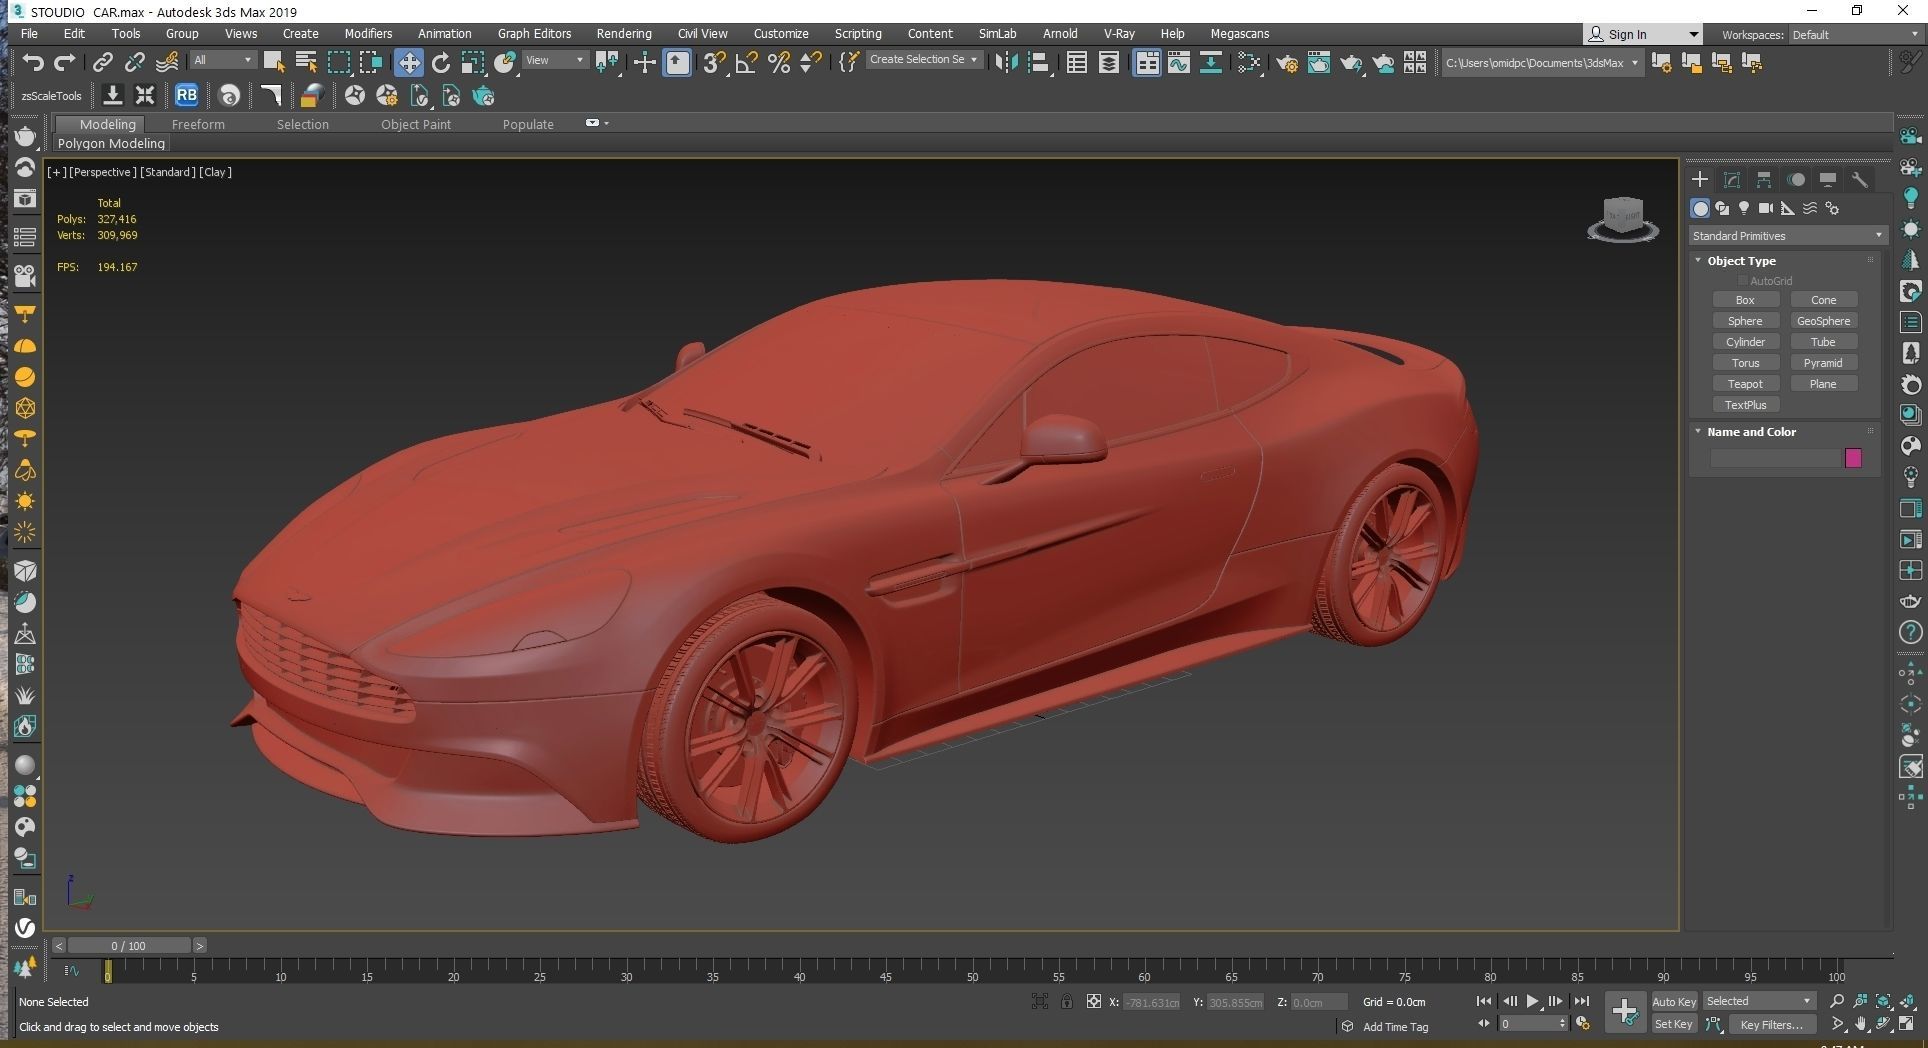Viewport: 1928px width, 1048px height.
Task: Select the Lights category icon
Action: 1744,208
